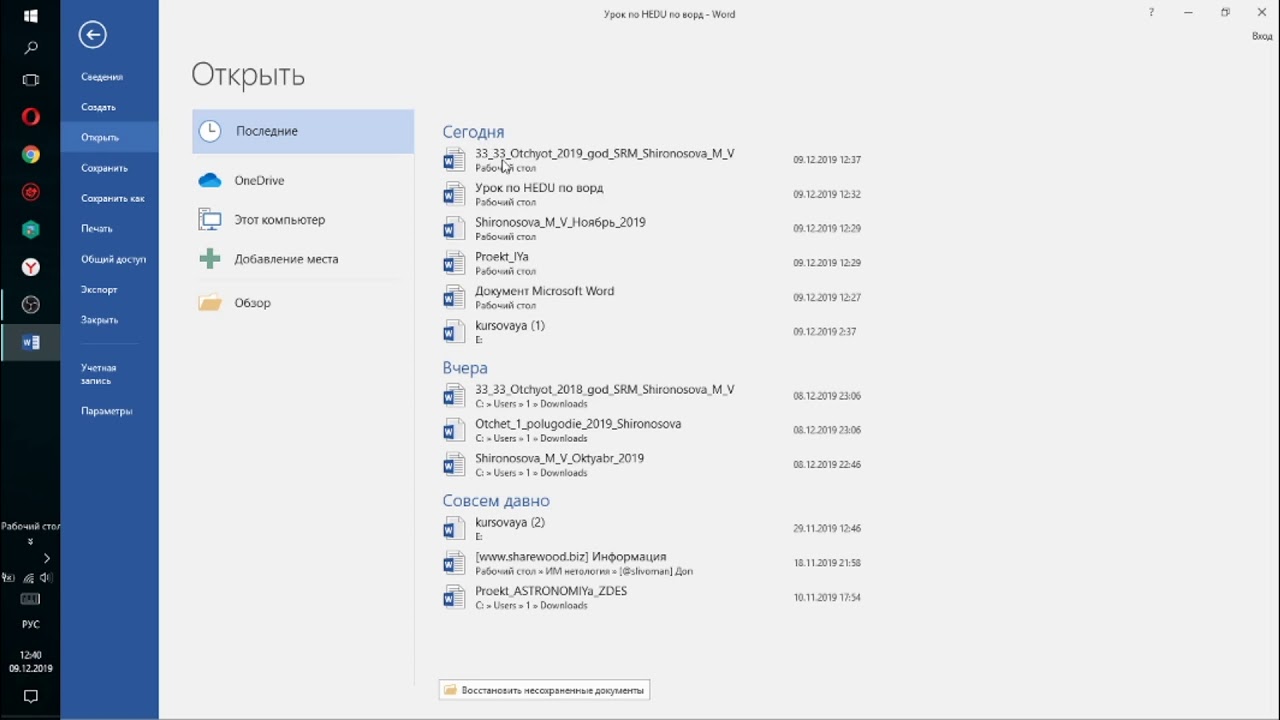
Task: Click Word icon beside Shironosova_M_V_Ноябрь_2019
Action: tap(454, 228)
